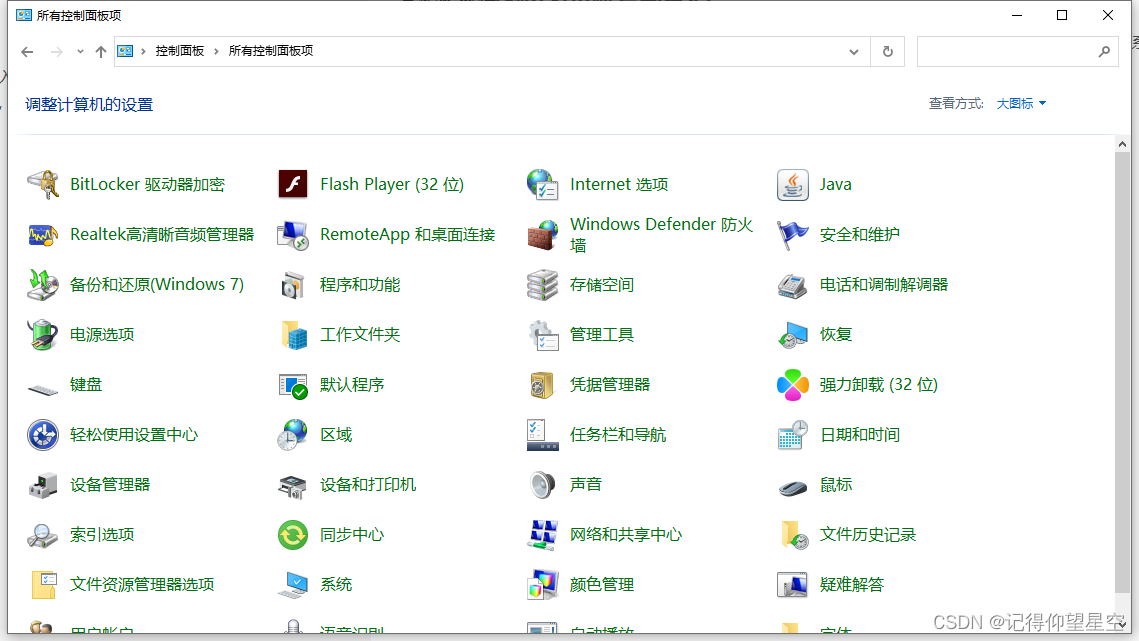The width and height of the screenshot is (1139, 641).
Task: Expand the chevron before 控制面板 breadcrumb
Action: [144, 52]
